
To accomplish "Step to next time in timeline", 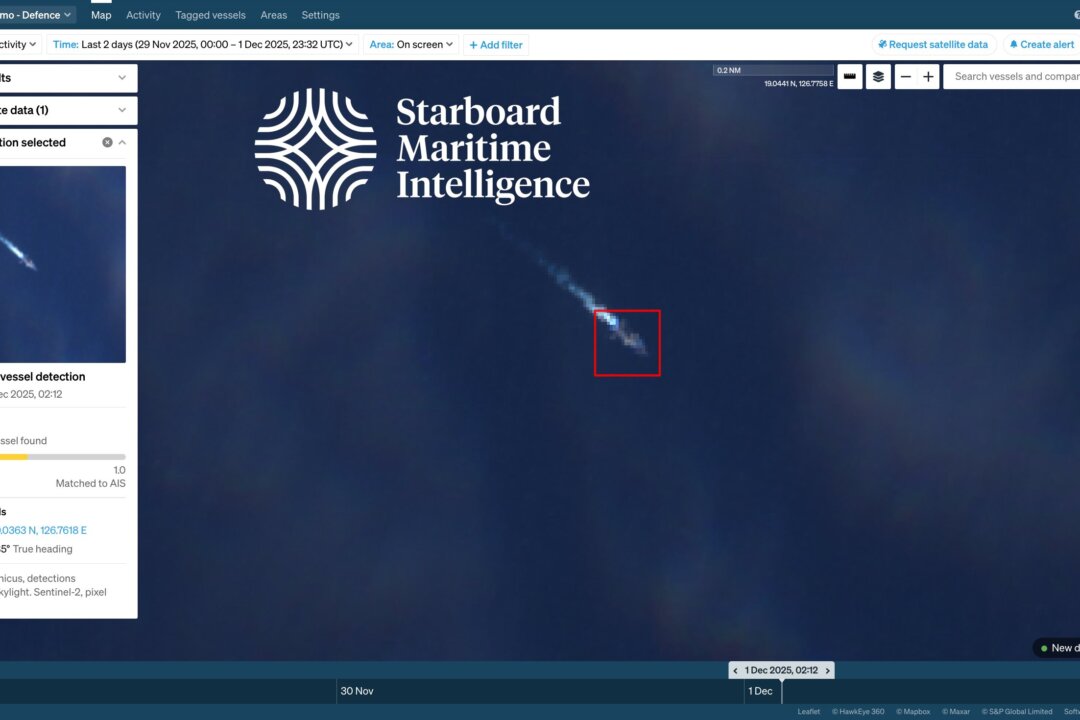I will pyautogui.click(x=827, y=670).
